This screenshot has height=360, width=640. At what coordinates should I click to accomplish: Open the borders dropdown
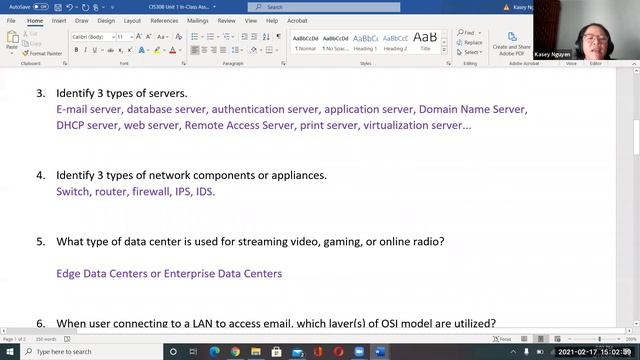click(277, 50)
